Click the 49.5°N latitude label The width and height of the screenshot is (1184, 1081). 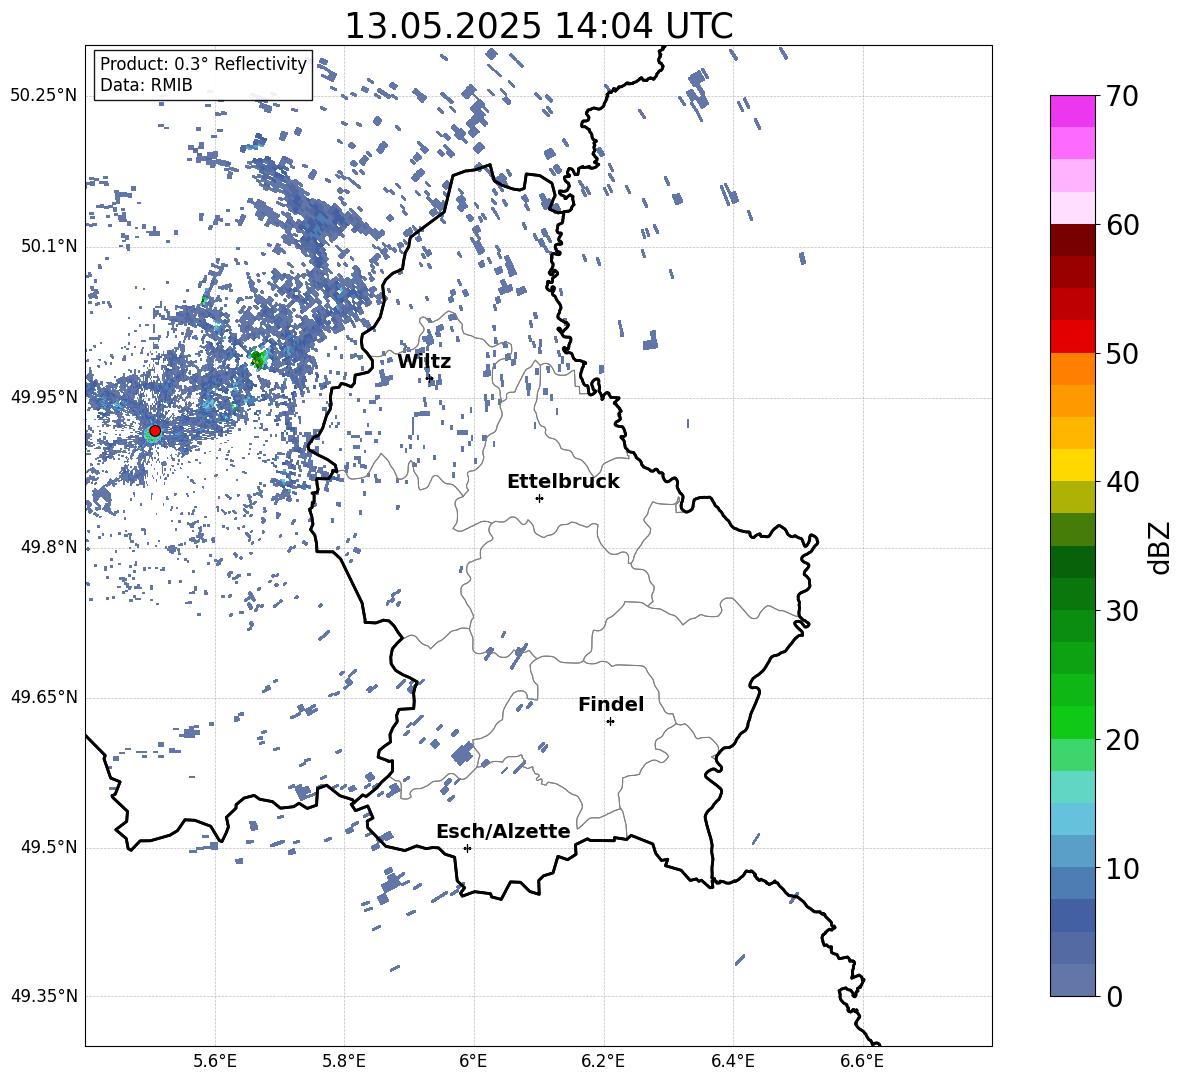point(48,847)
